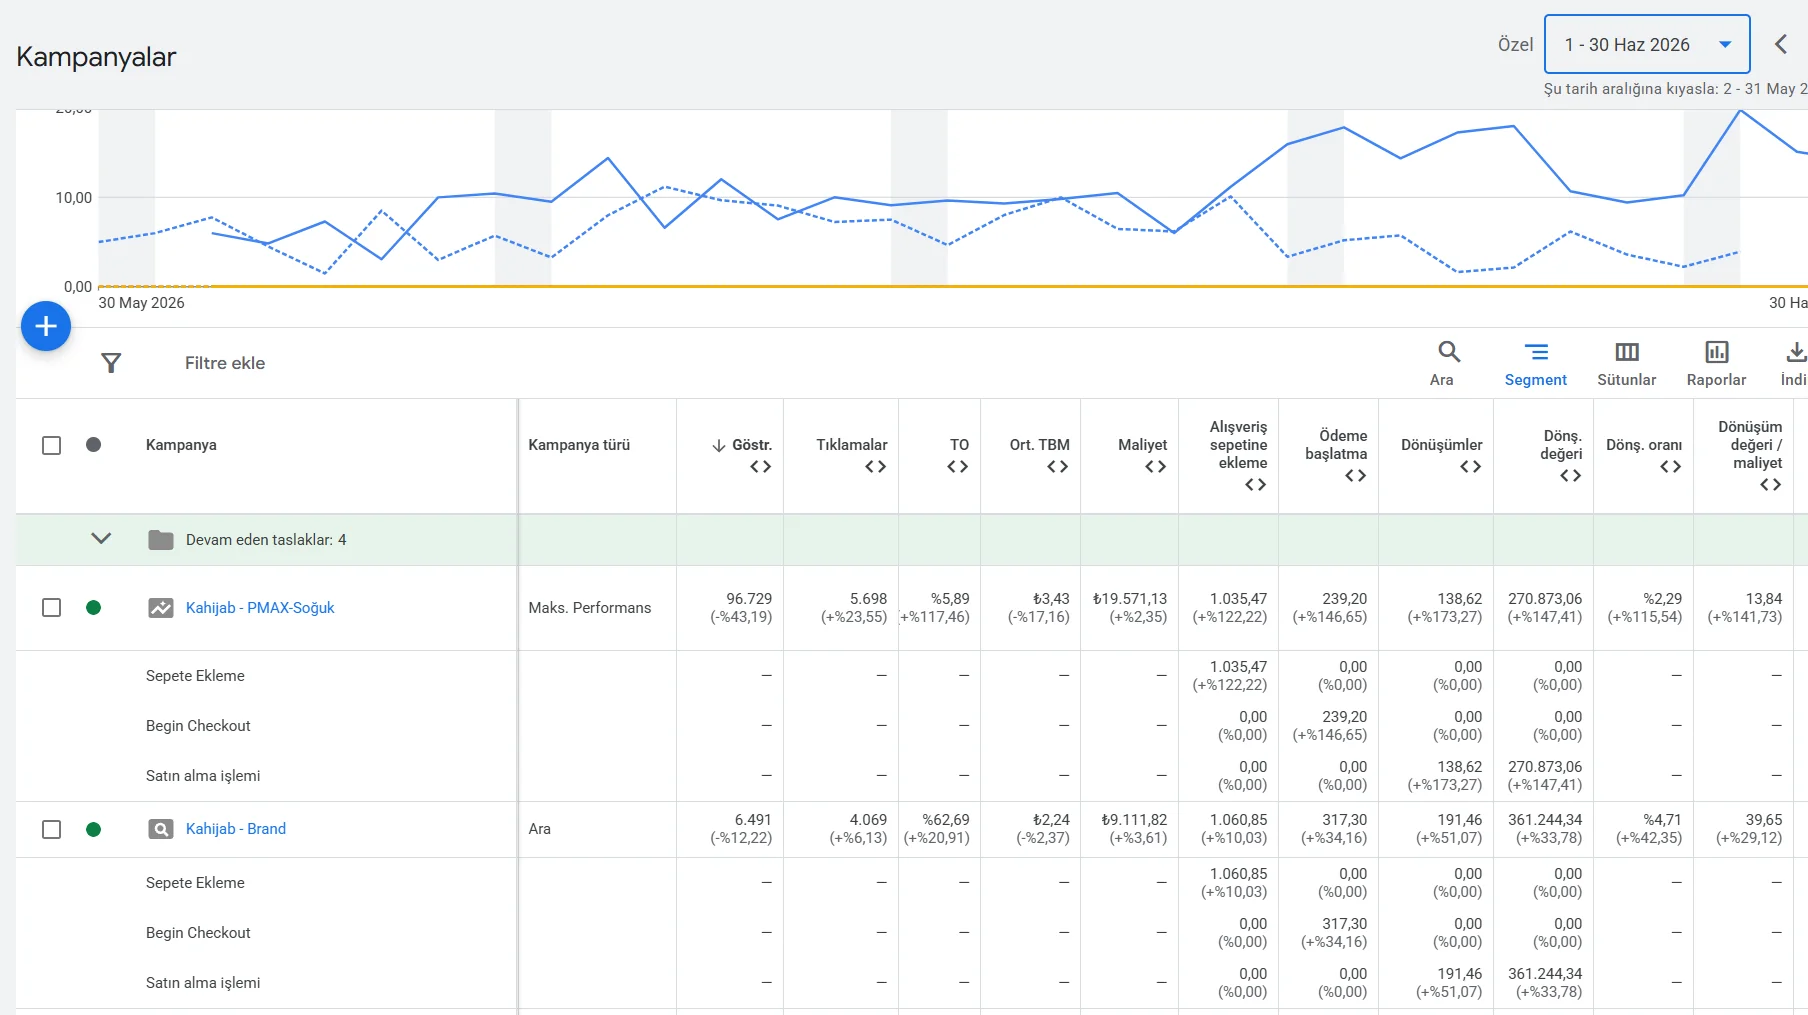The image size is (1808, 1015).
Task: Open the Segment menu
Action: pos(1536,363)
